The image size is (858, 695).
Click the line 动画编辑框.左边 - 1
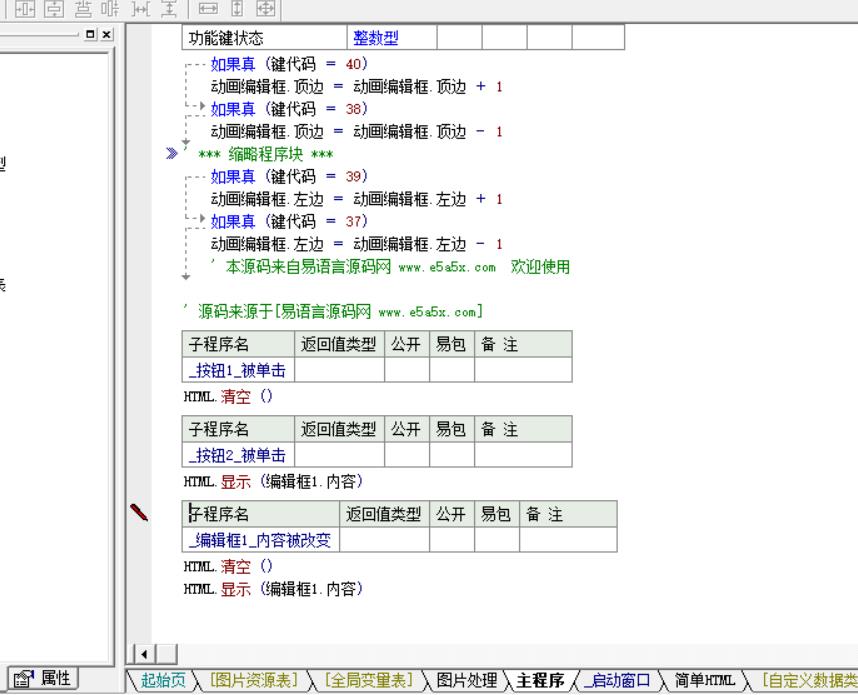pyautogui.click(x=357, y=244)
